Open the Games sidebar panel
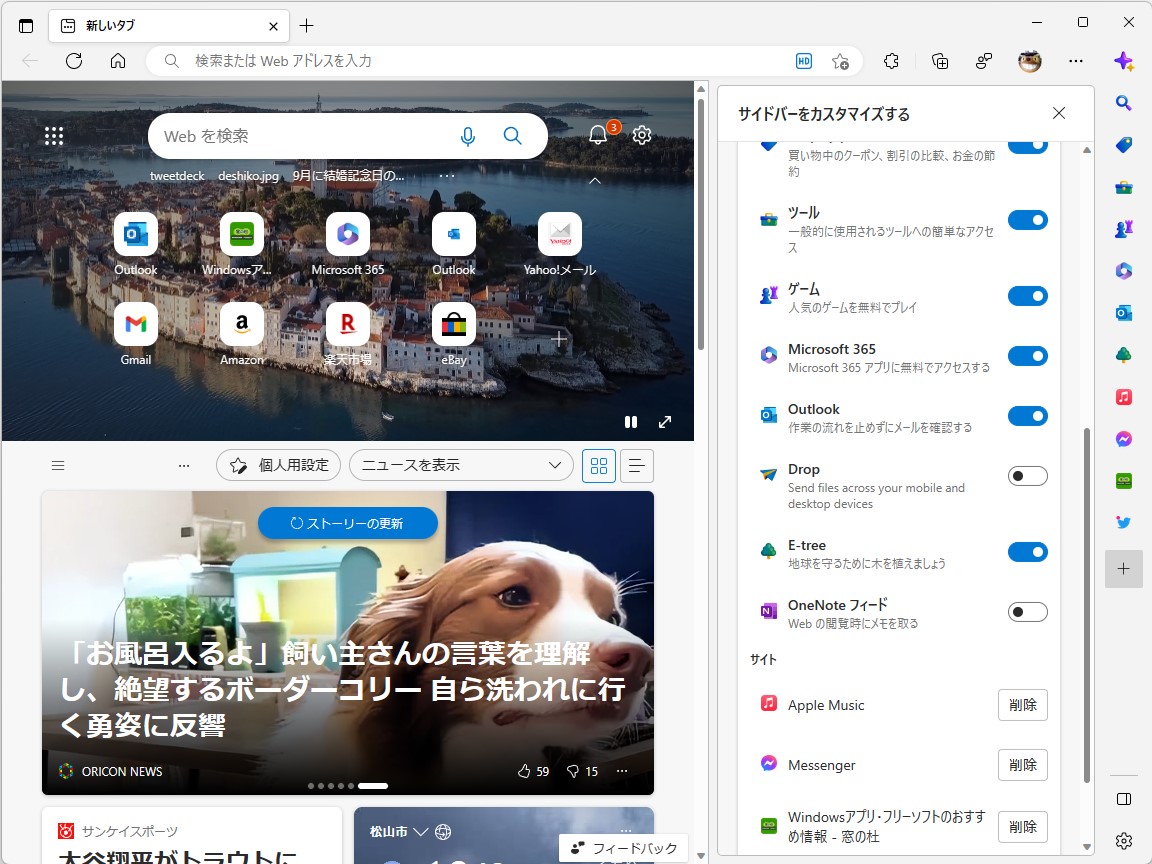Image resolution: width=1152 pixels, height=864 pixels. click(x=1123, y=229)
